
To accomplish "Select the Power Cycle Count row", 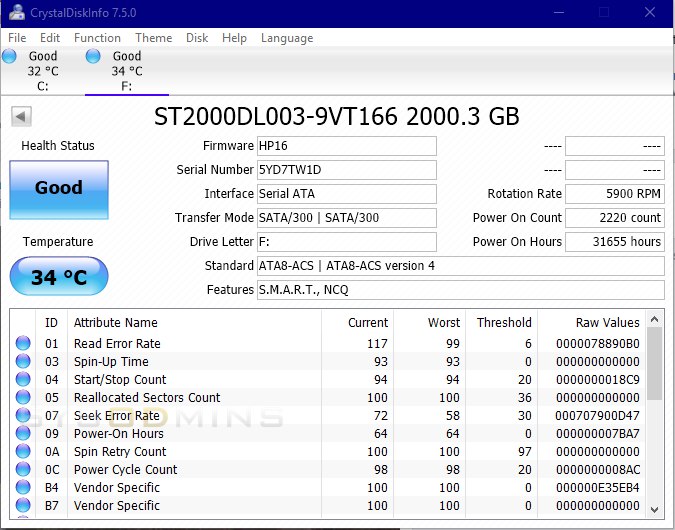I will (x=328, y=469).
